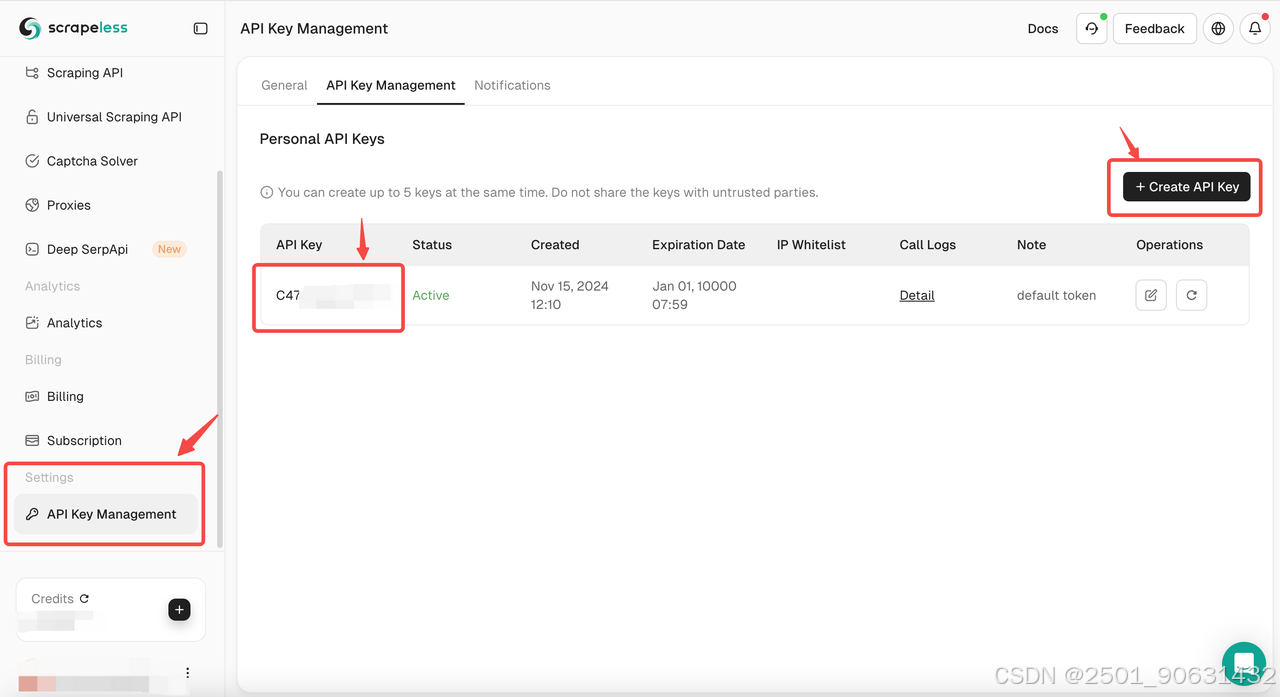The width and height of the screenshot is (1280, 697).
Task: Regenerate the default token key
Action: [1191, 295]
